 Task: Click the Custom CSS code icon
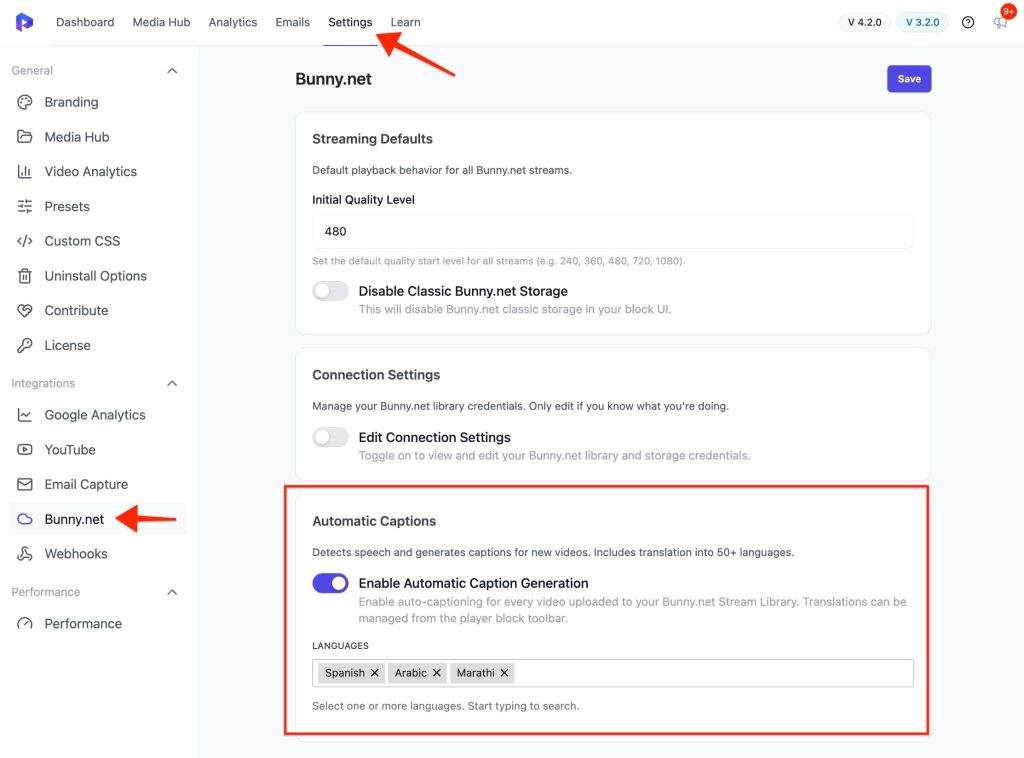(x=25, y=241)
